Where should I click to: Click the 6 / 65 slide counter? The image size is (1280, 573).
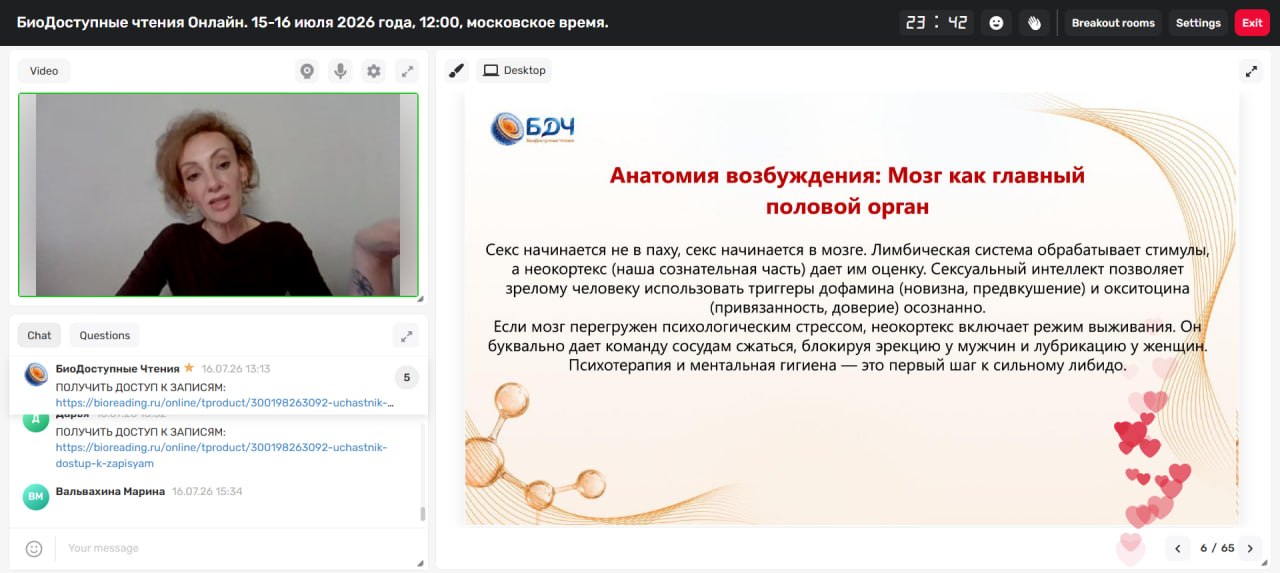(x=1217, y=548)
